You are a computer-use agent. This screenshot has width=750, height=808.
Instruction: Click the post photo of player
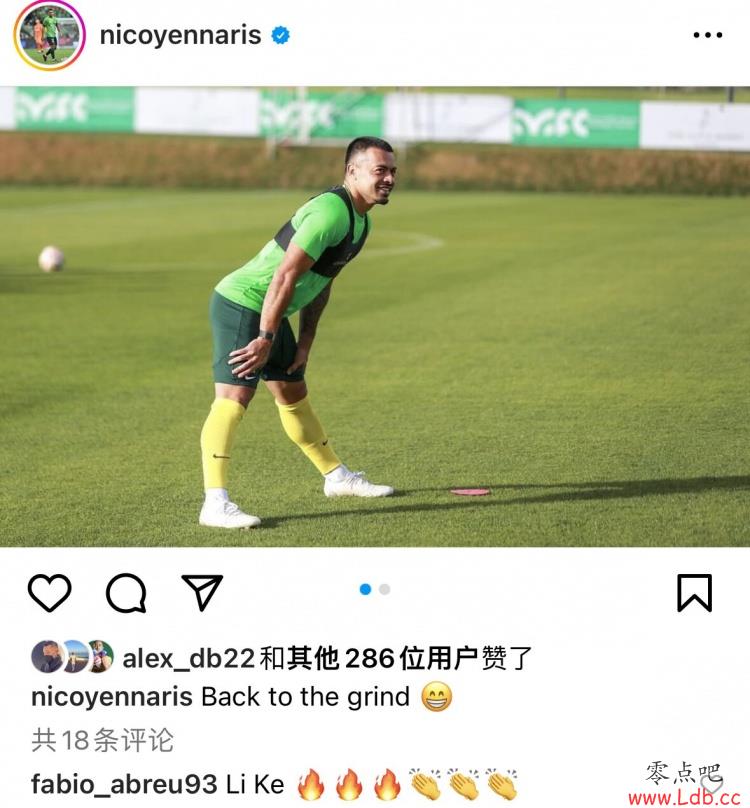[375, 316]
